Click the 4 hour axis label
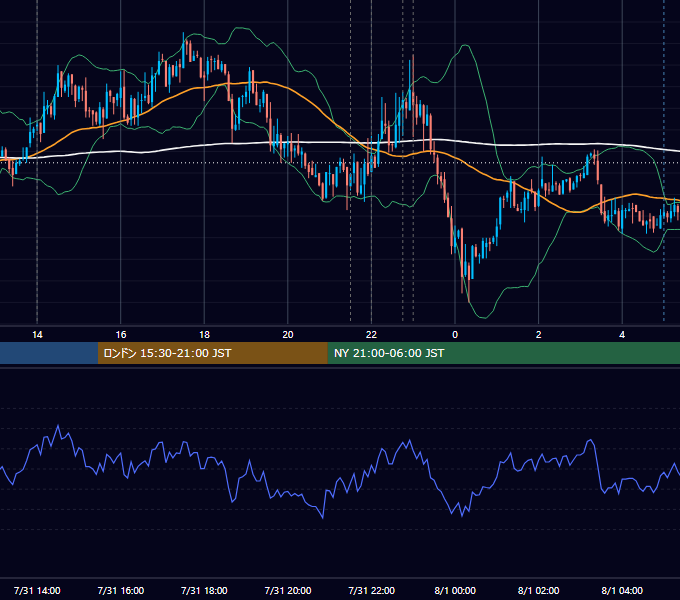Image resolution: width=680 pixels, height=600 pixels. pos(622,335)
